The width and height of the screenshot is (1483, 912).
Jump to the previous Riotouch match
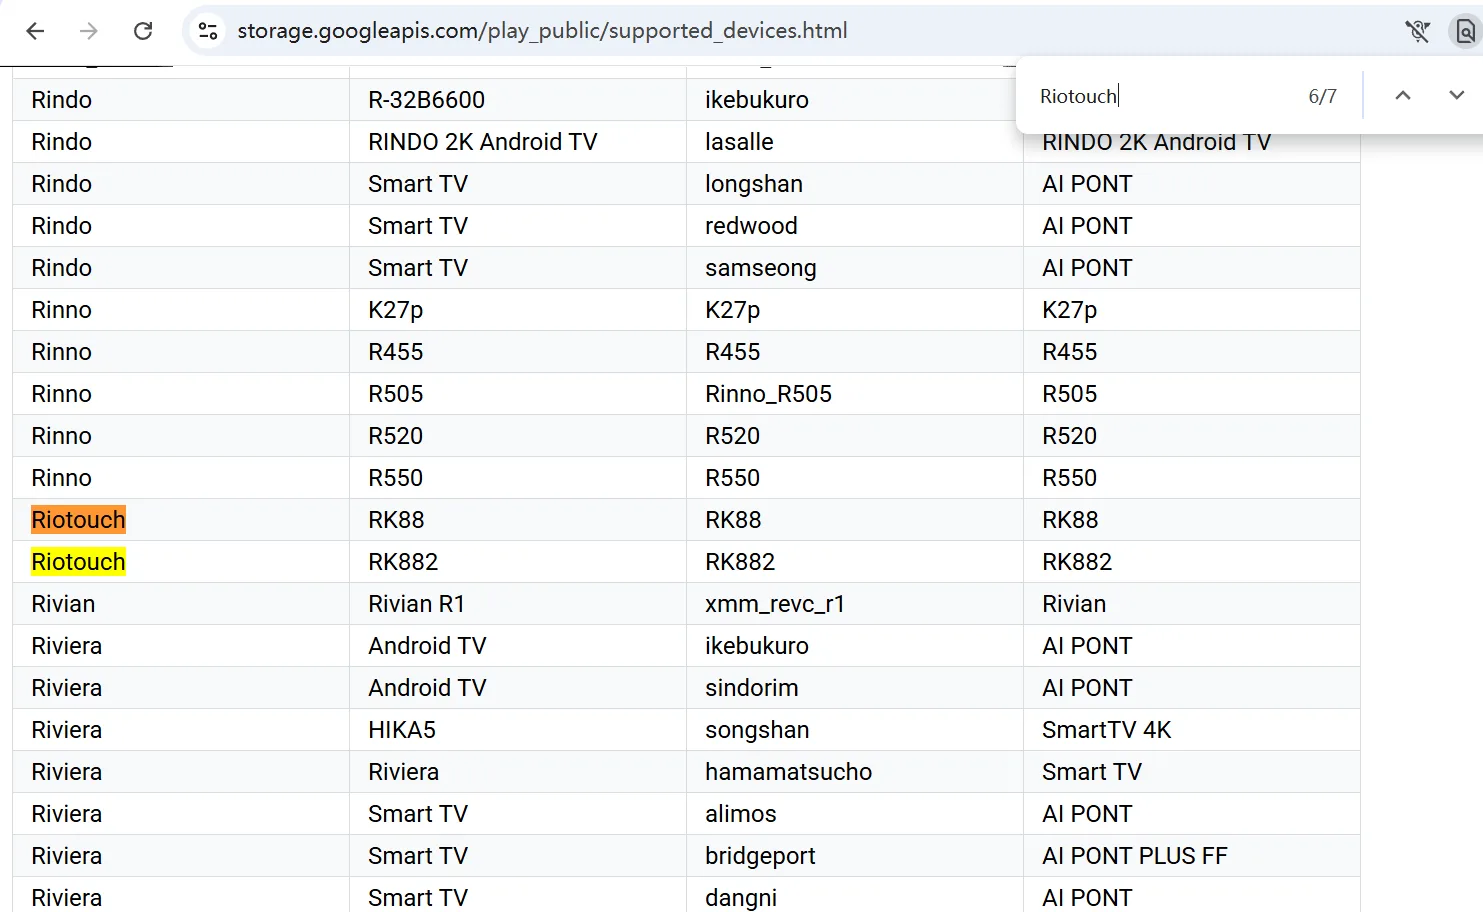[x=1403, y=96]
